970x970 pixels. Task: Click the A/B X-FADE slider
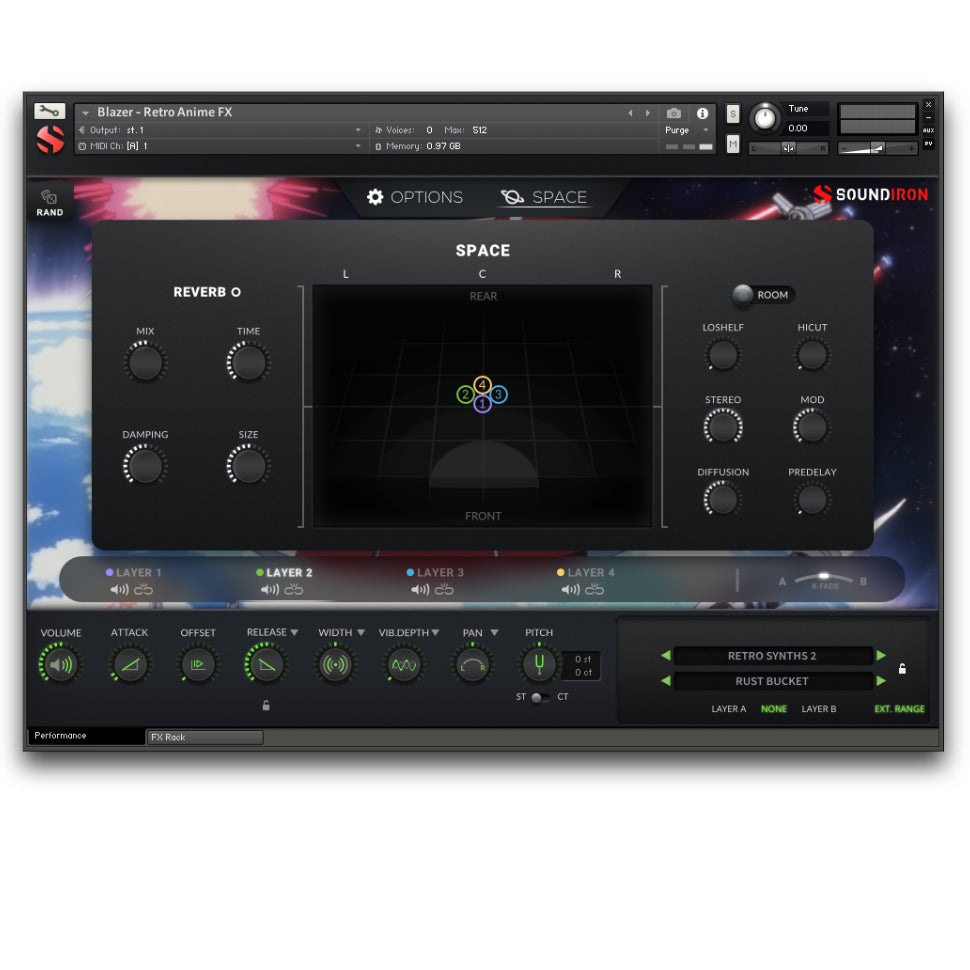[824, 579]
